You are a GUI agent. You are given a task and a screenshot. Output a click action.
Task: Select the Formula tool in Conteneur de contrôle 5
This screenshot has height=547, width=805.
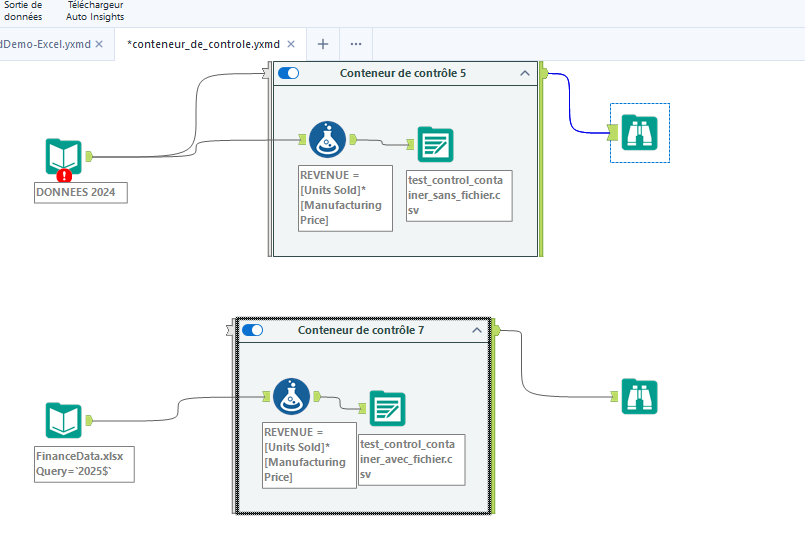pyautogui.click(x=326, y=140)
